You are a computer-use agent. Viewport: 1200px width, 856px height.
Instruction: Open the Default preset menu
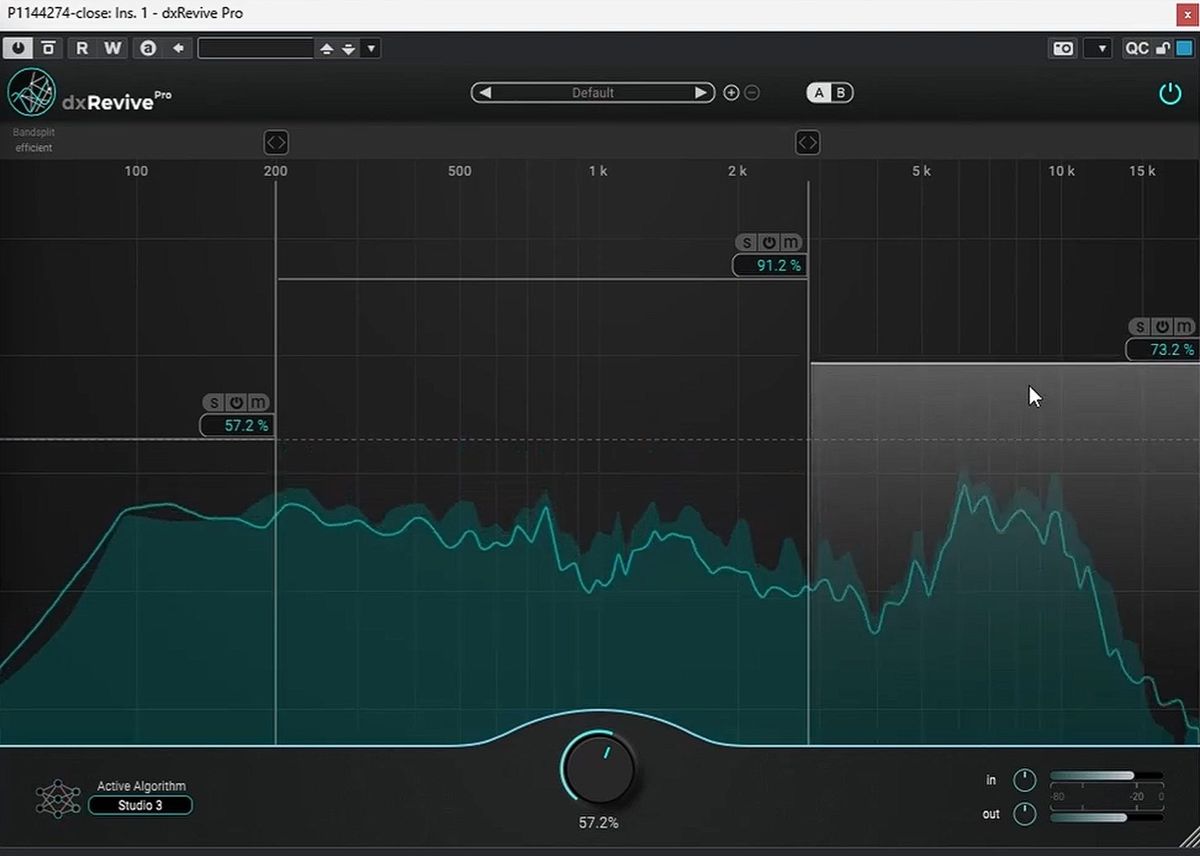click(593, 93)
